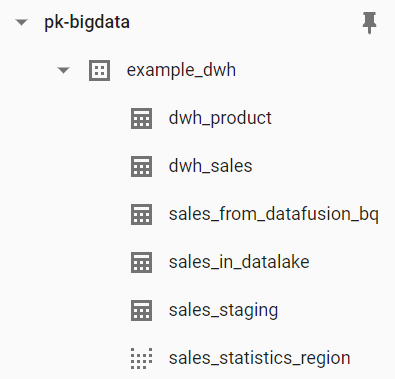
Task: Click the sales_staging table icon
Action: click(x=141, y=310)
